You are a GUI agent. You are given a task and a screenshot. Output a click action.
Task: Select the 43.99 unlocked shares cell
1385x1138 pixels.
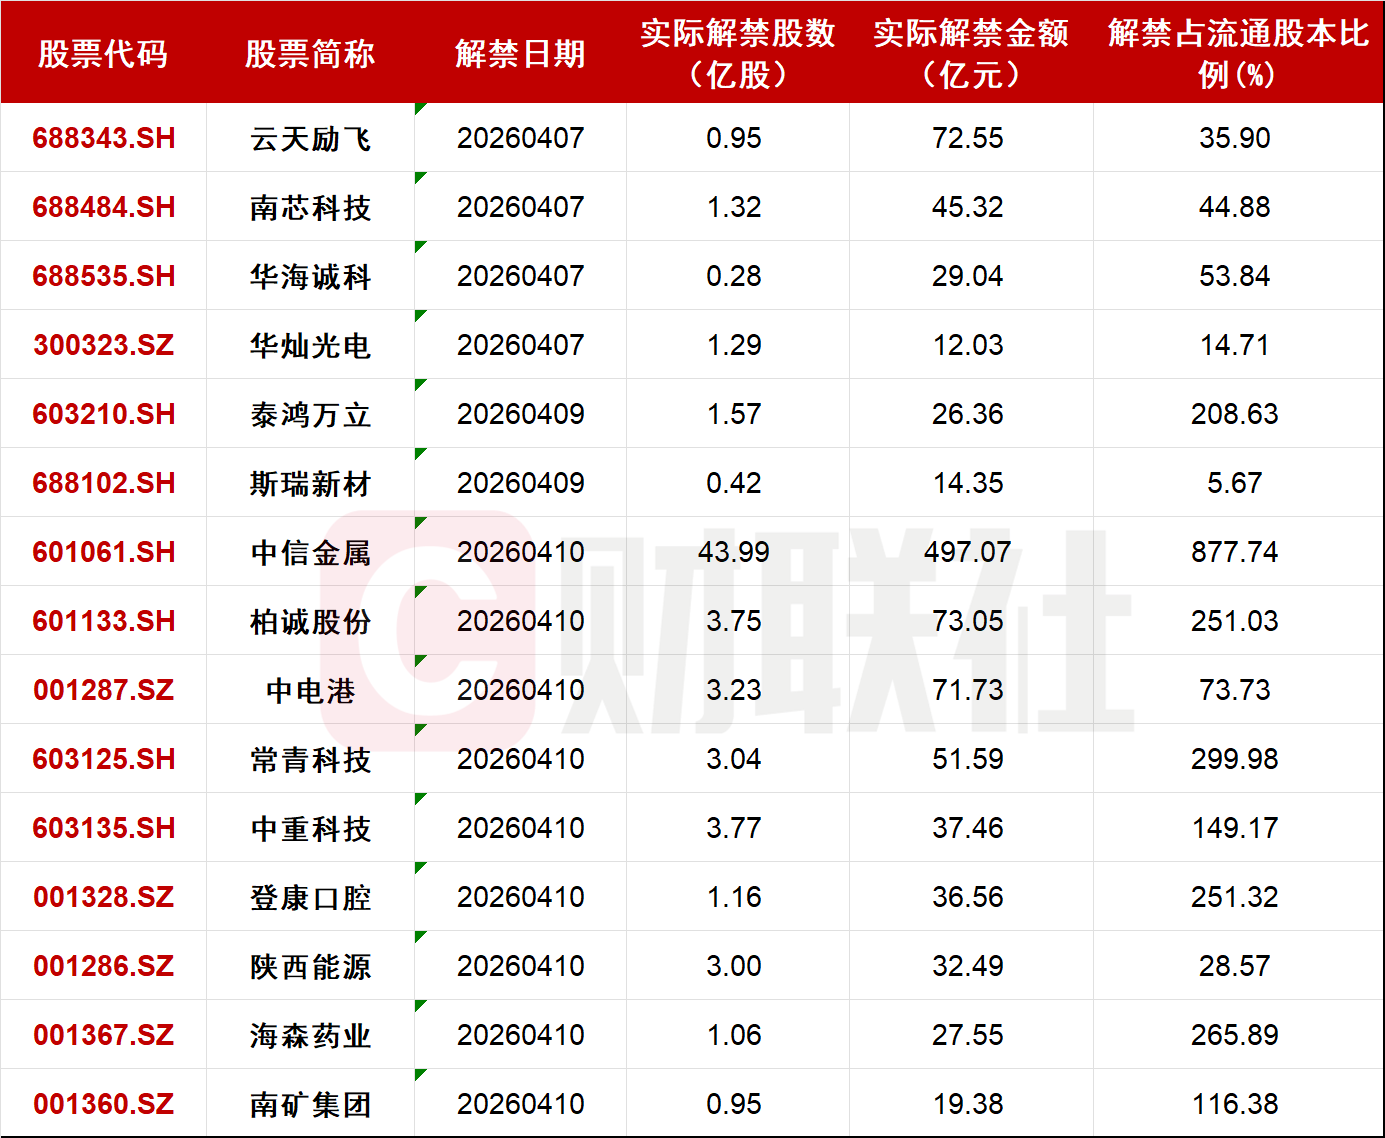[x=734, y=552]
